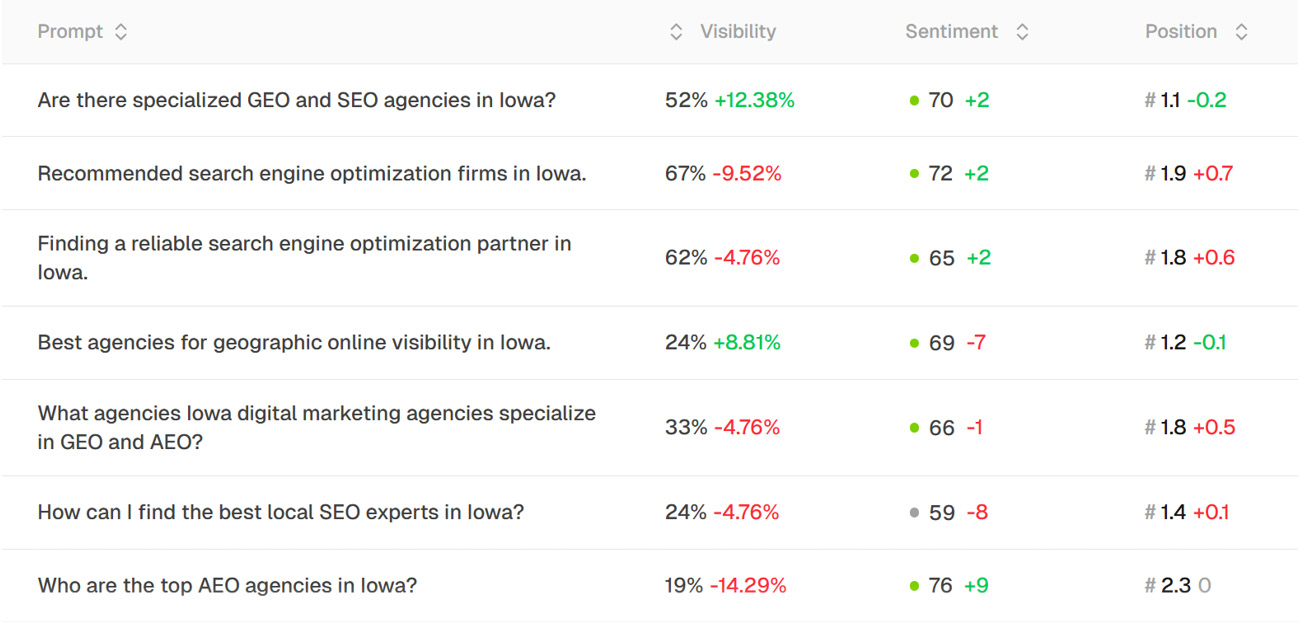
Task: Click the green sentiment dot beside score 66
Action: (x=913, y=427)
